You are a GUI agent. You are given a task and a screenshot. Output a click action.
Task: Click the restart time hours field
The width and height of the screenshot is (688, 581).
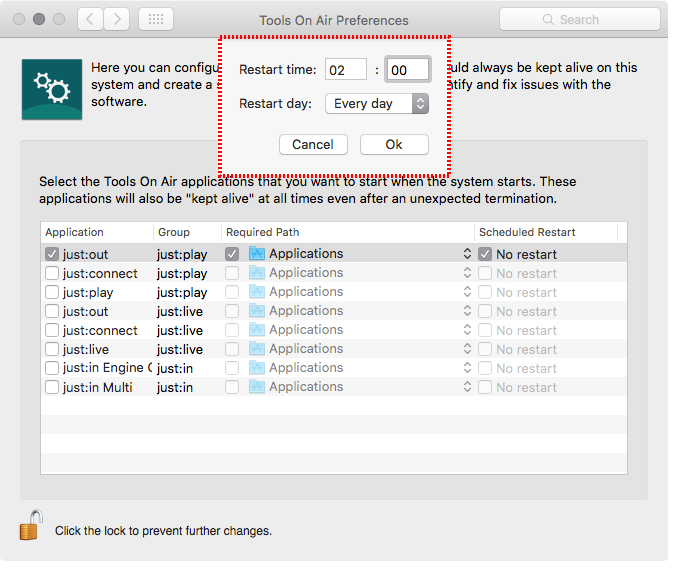pyautogui.click(x=346, y=70)
